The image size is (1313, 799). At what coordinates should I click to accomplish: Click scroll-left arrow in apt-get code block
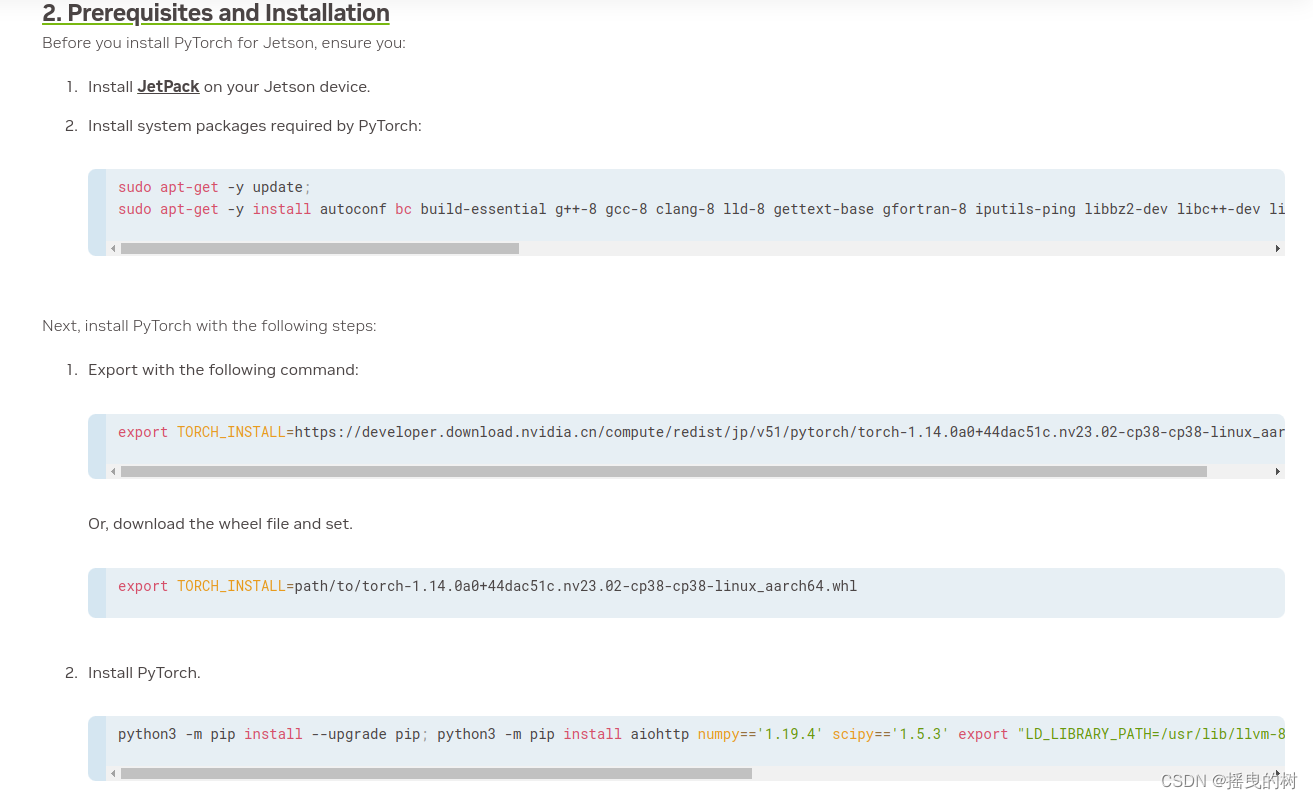113,248
